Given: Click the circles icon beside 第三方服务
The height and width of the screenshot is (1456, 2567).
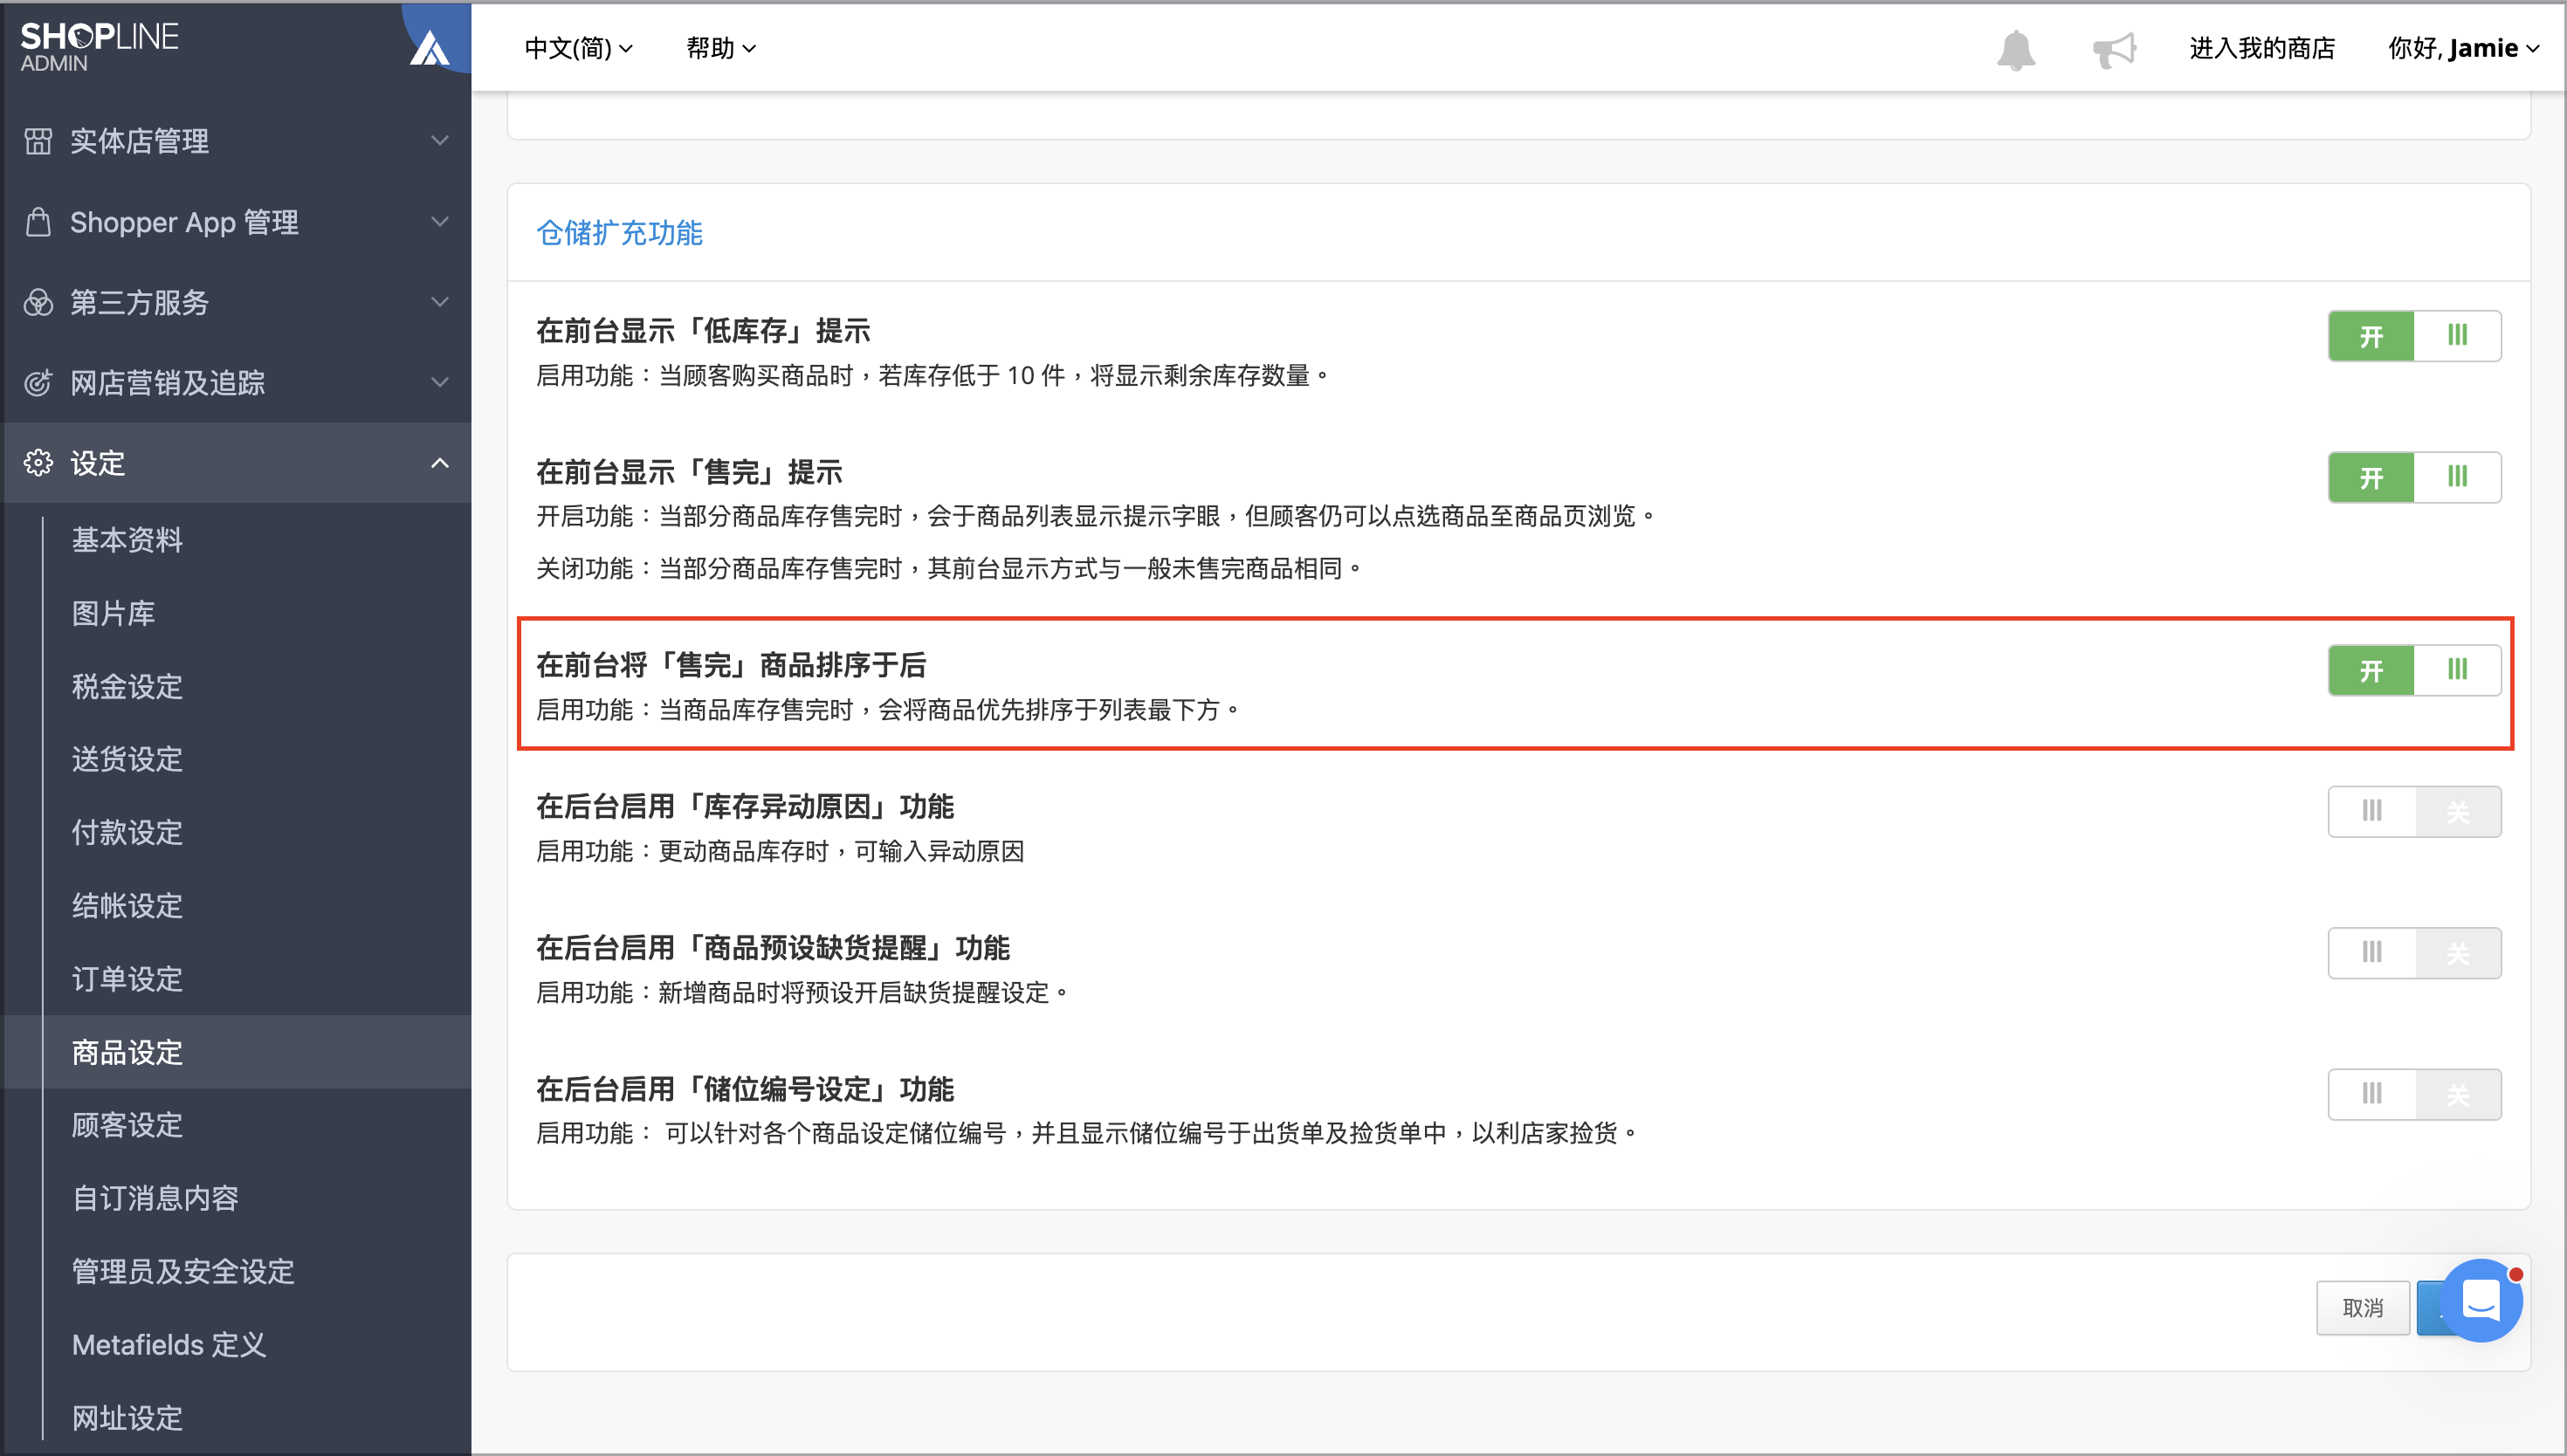Looking at the screenshot, I should (x=38, y=302).
